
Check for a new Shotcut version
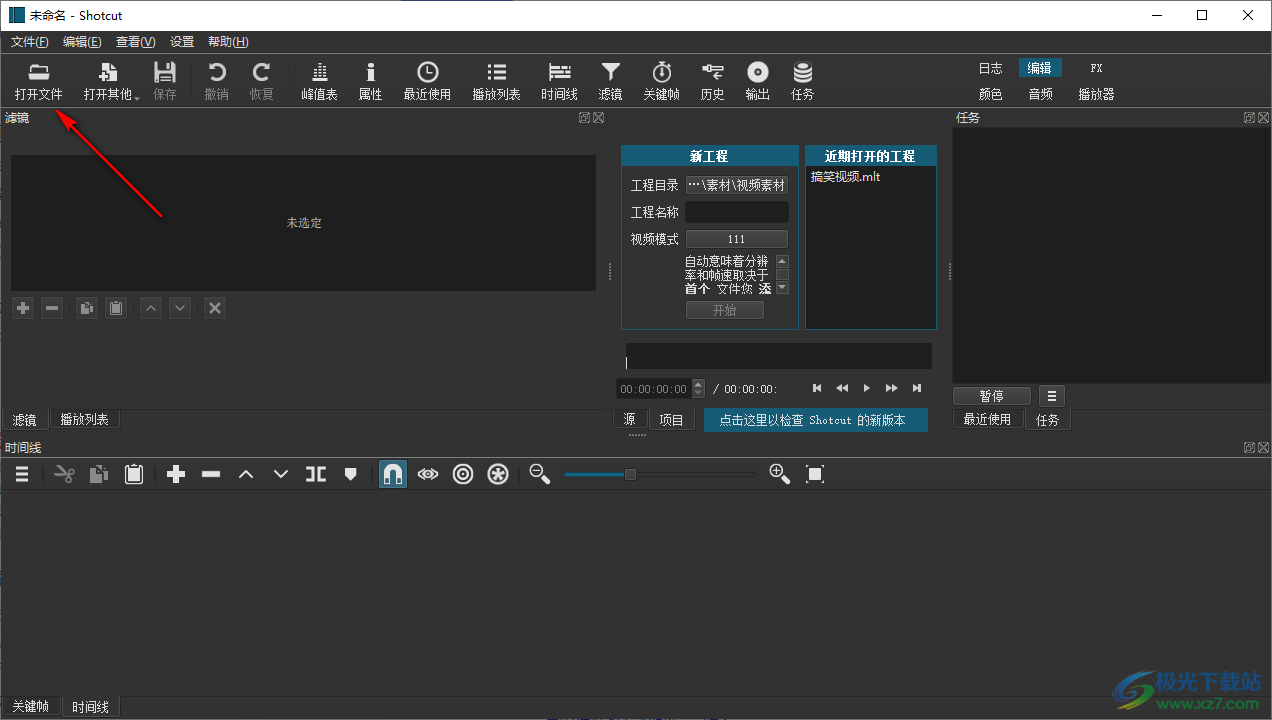816,420
